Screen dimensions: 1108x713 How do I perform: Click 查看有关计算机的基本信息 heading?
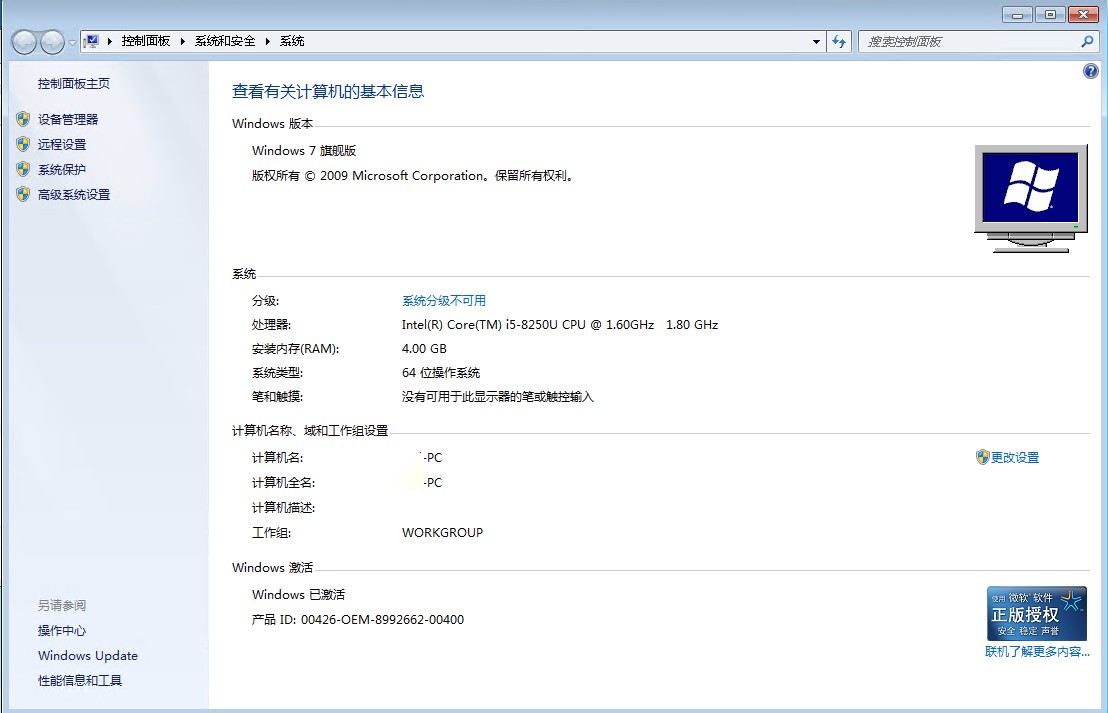(328, 91)
